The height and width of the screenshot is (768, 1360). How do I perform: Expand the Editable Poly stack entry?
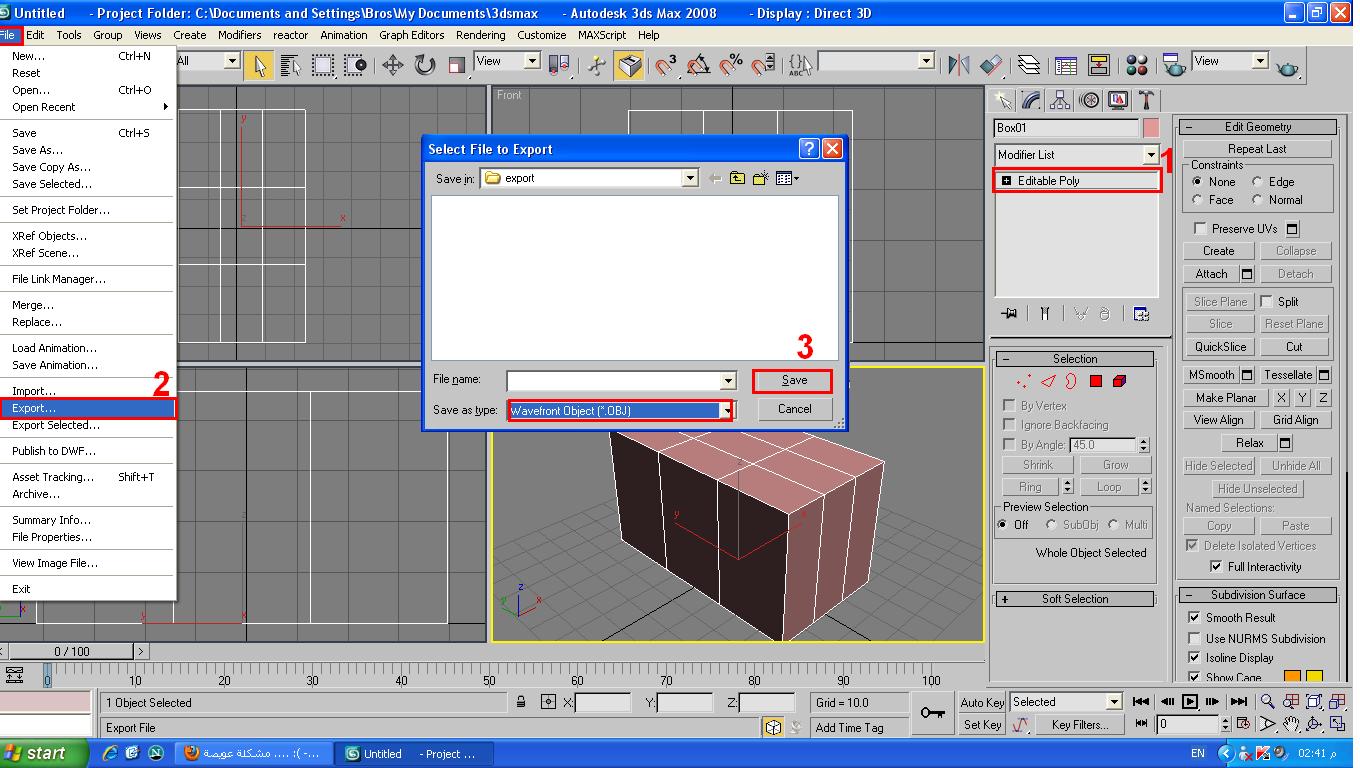[1006, 181]
